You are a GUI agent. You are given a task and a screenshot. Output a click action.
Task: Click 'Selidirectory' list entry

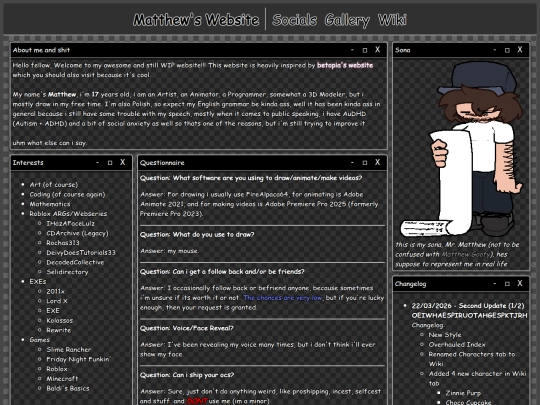pyautogui.click(x=67, y=272)
